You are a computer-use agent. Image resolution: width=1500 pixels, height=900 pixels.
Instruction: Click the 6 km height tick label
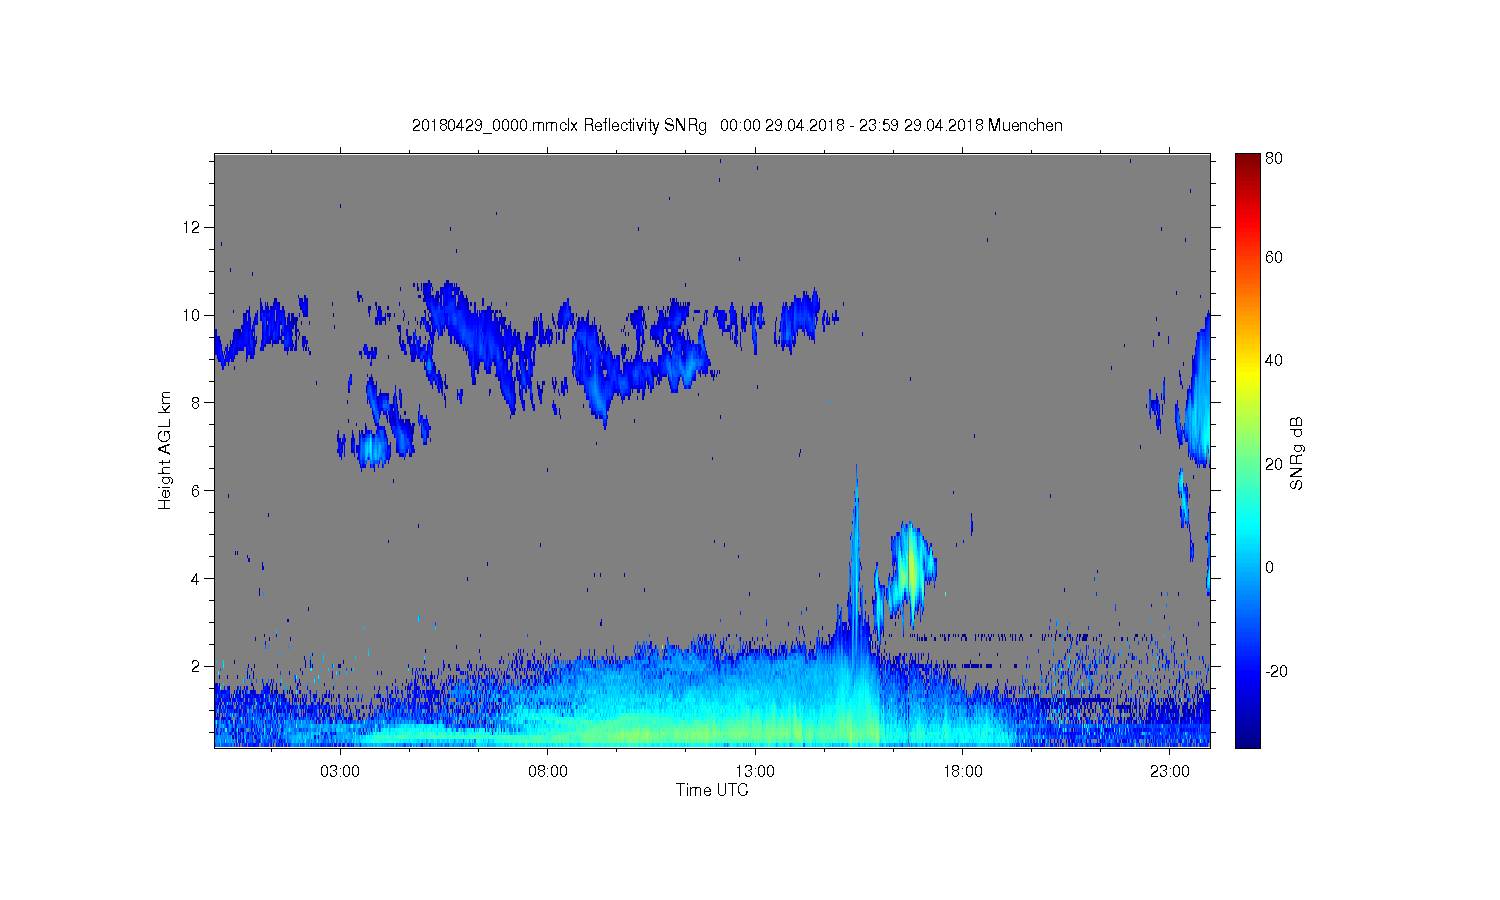(x=196, y=490)
